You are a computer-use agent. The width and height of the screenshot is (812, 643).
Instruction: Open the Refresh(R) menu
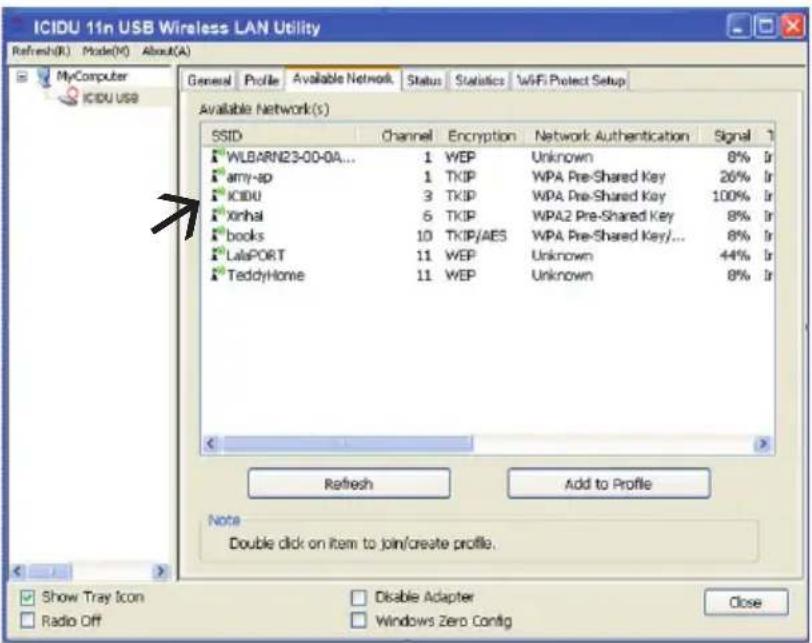point(41,51)
